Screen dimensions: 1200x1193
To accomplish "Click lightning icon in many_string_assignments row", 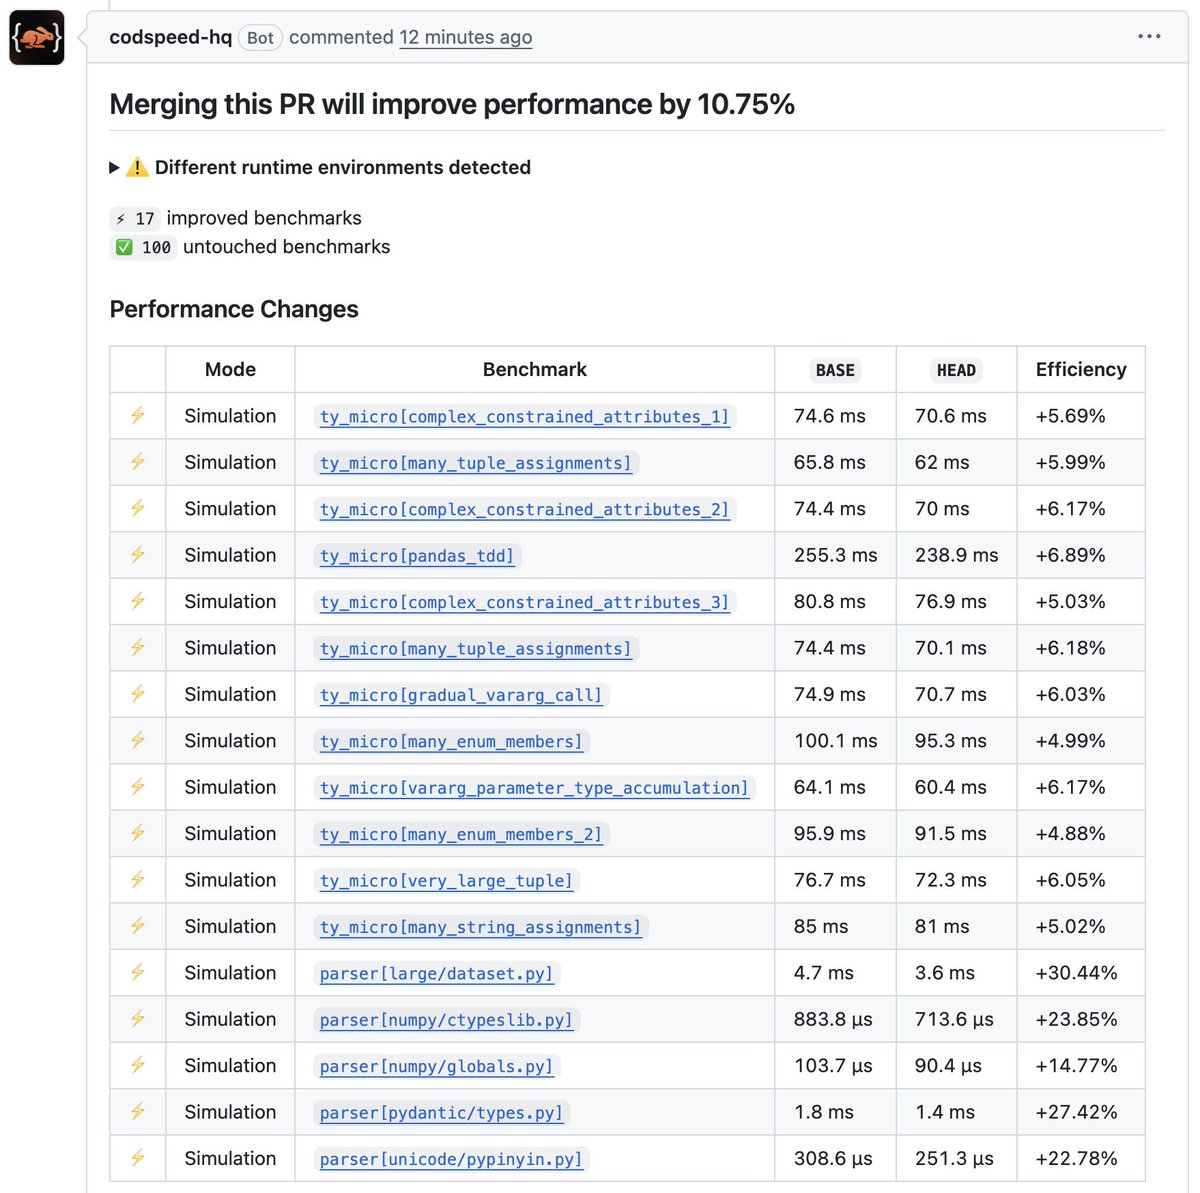I will [x=138, y=926].
